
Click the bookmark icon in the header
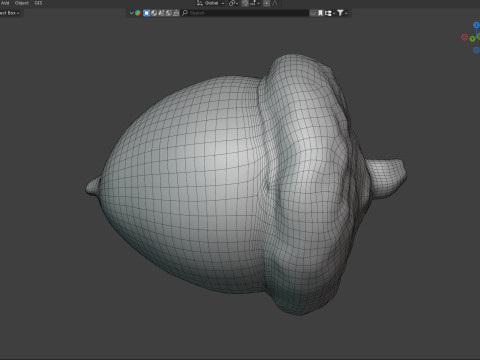point(320,13)
